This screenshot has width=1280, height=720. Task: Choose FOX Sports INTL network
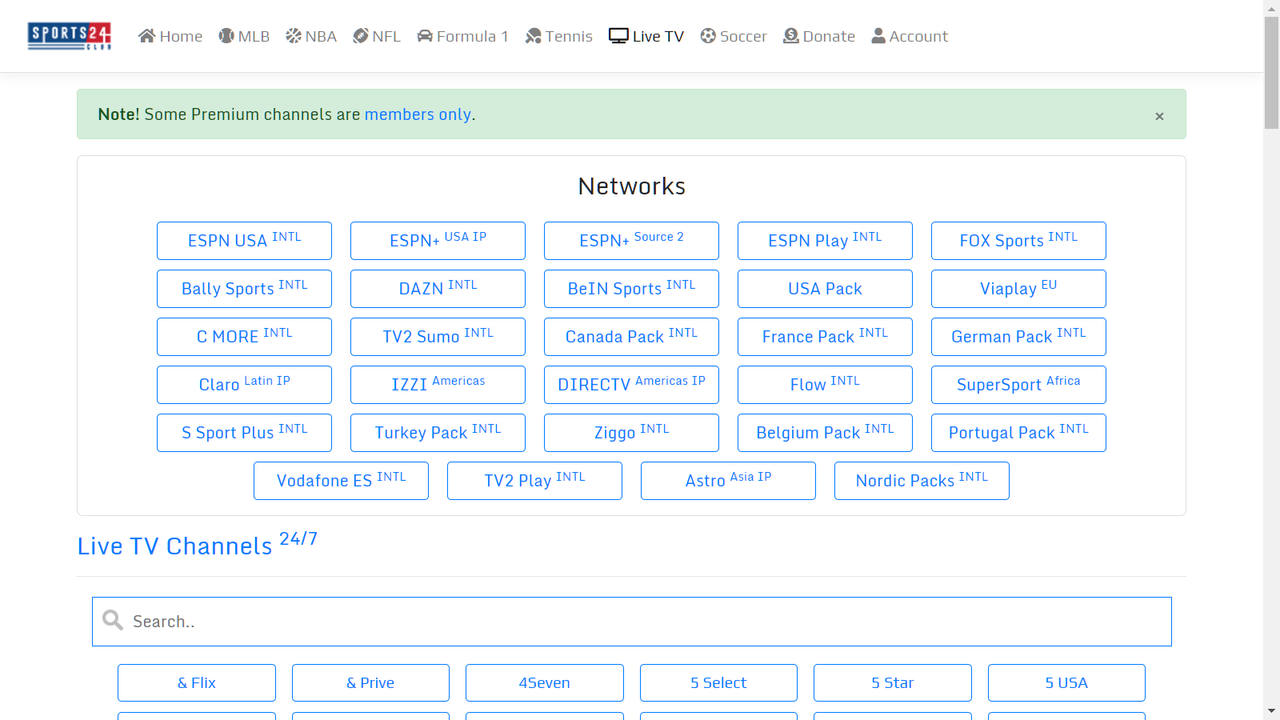1018,241
